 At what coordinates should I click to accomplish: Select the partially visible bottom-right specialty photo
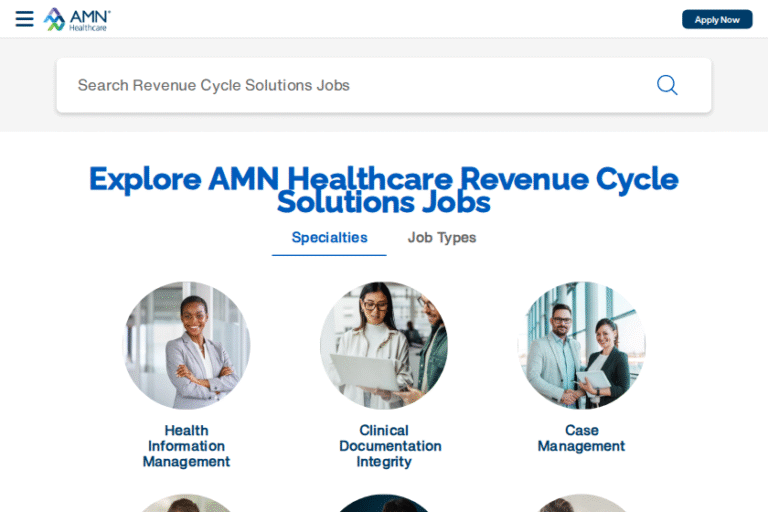pyautogui.click(x=581, y=503)
